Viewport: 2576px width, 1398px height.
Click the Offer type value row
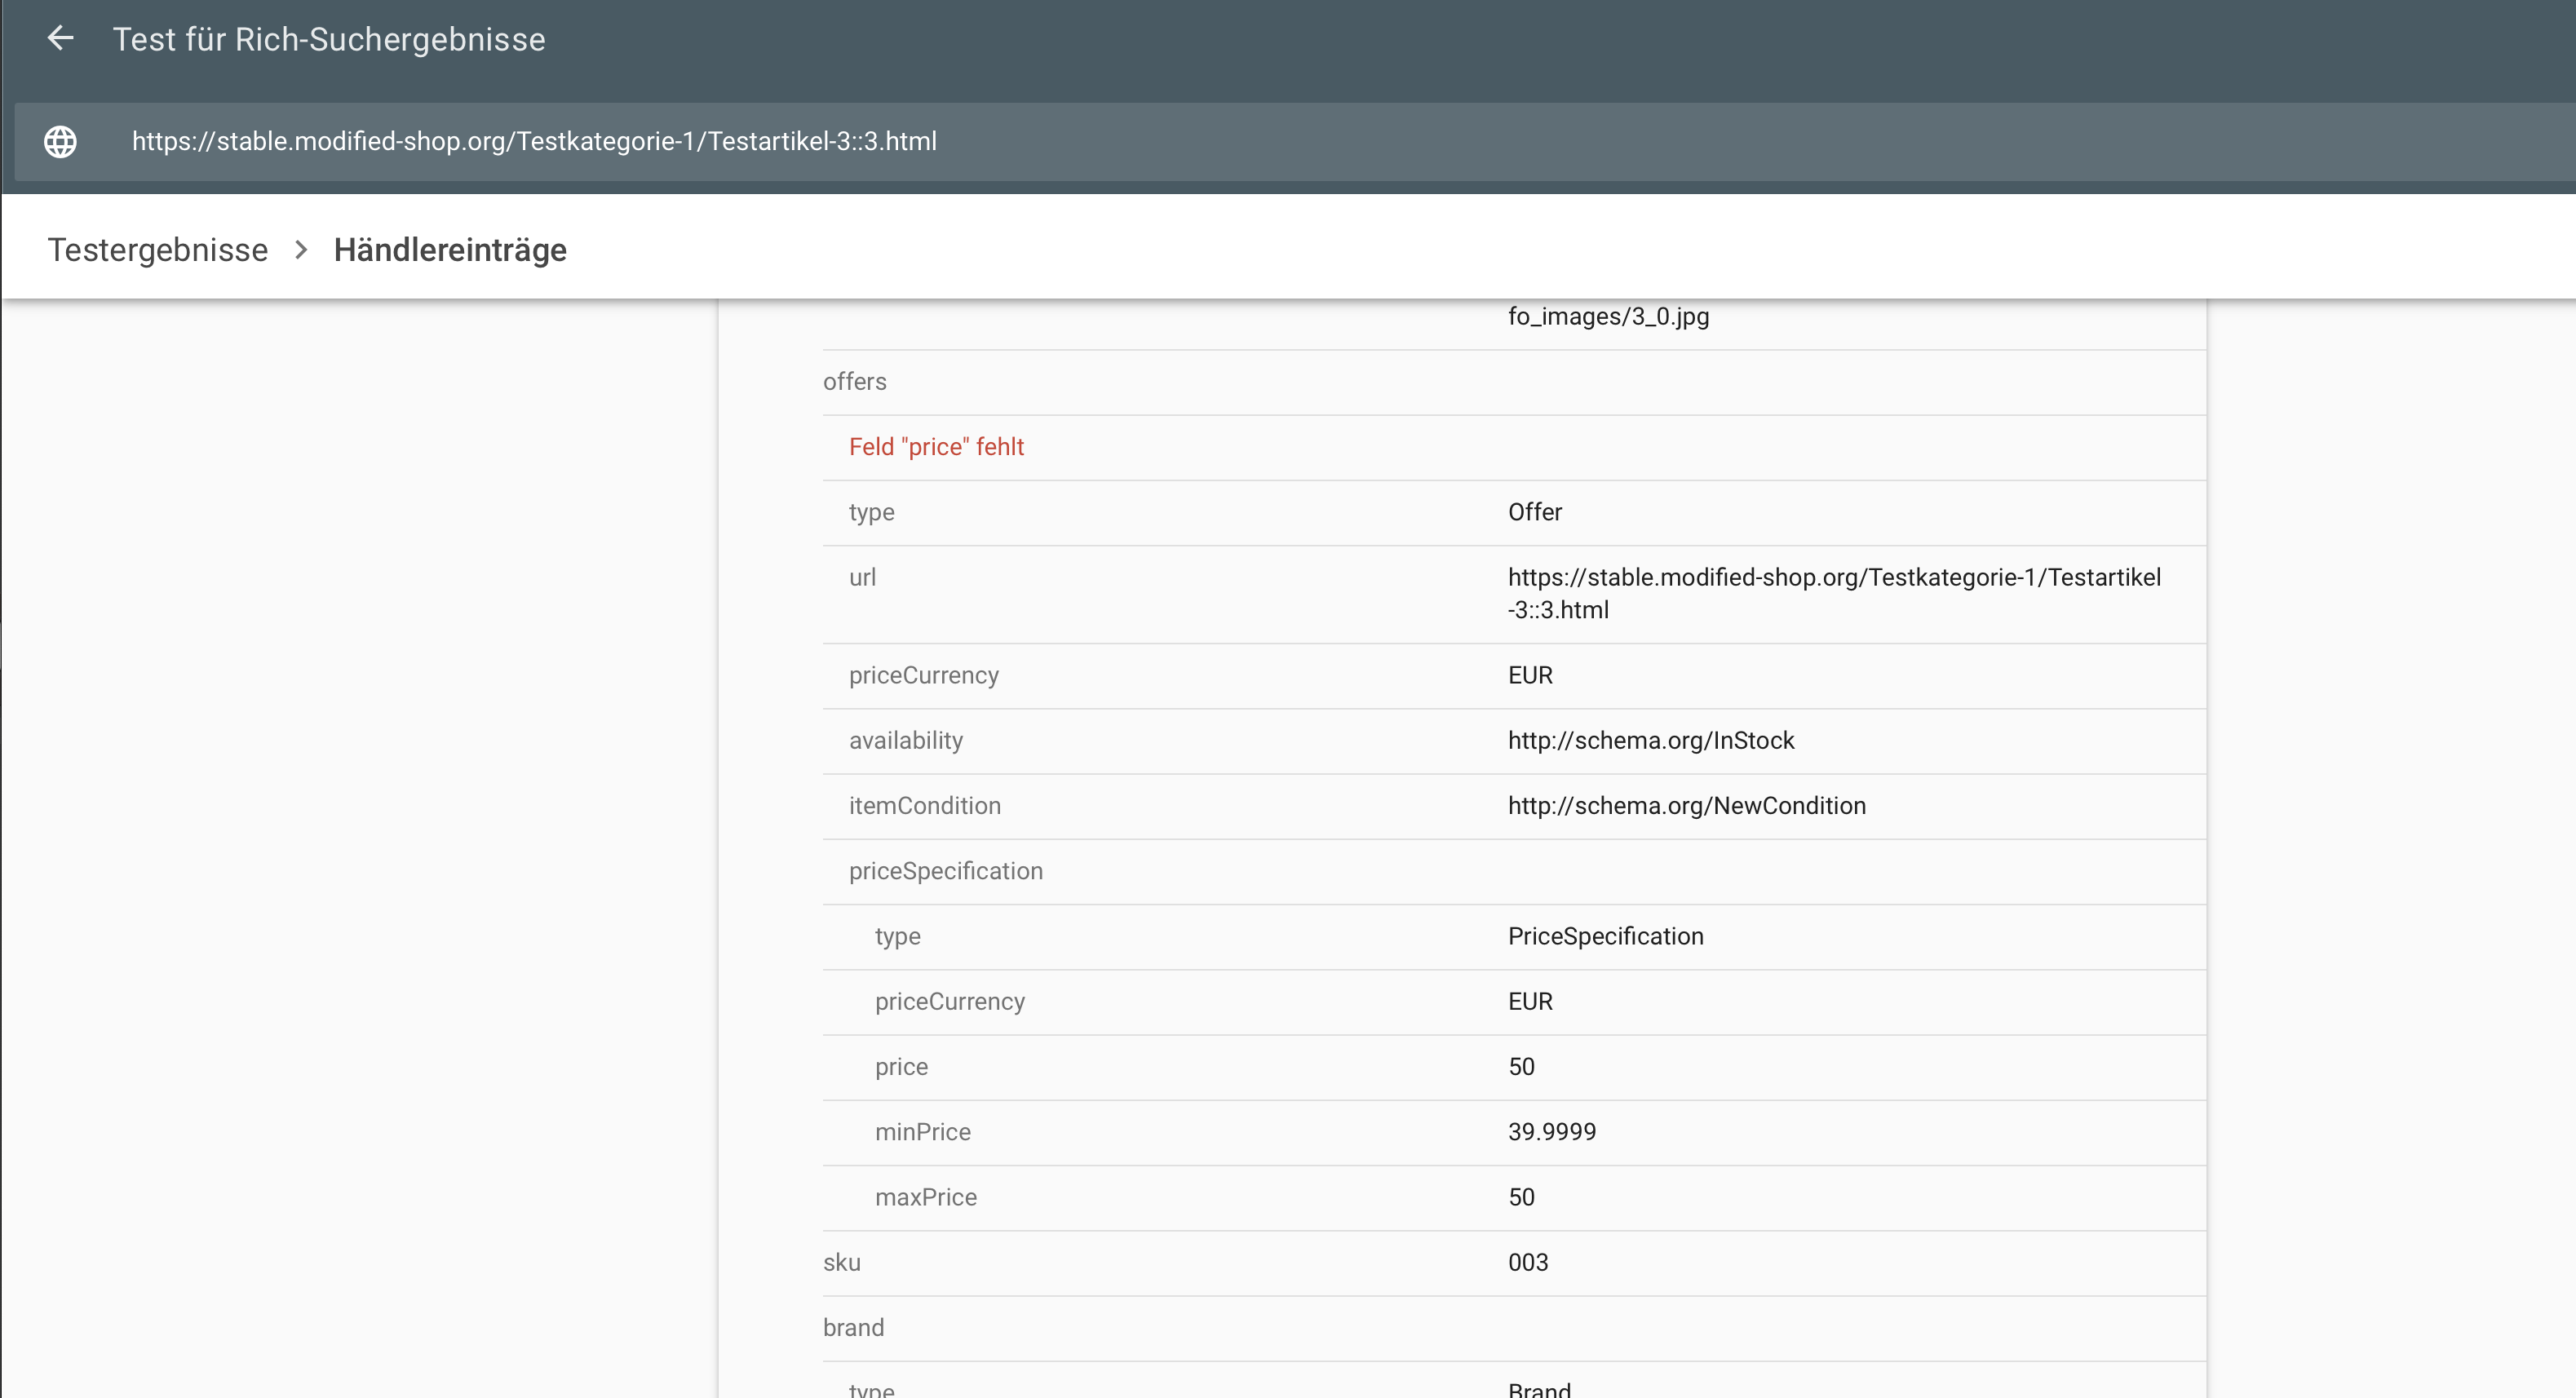(x=1534, y=512)
